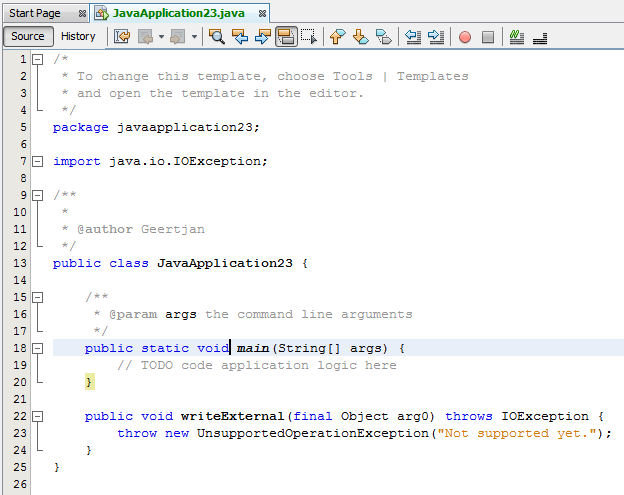This screenshot has height=495, width=624.
Task: Go to the previous bookmark
Action: [x=337, y=37]
